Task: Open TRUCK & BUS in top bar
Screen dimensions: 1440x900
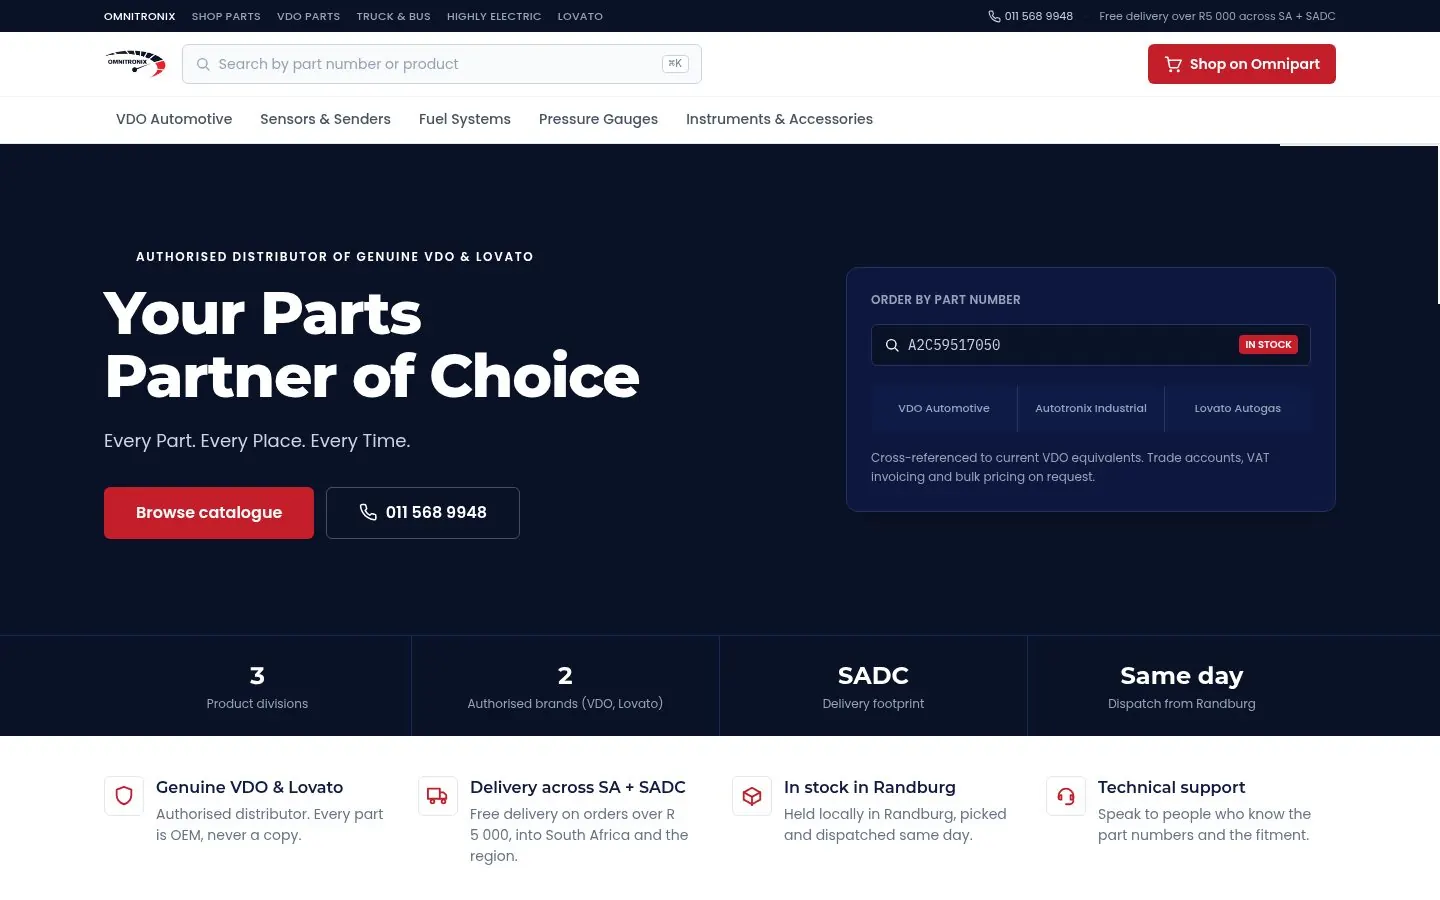Action: (393, 16)
